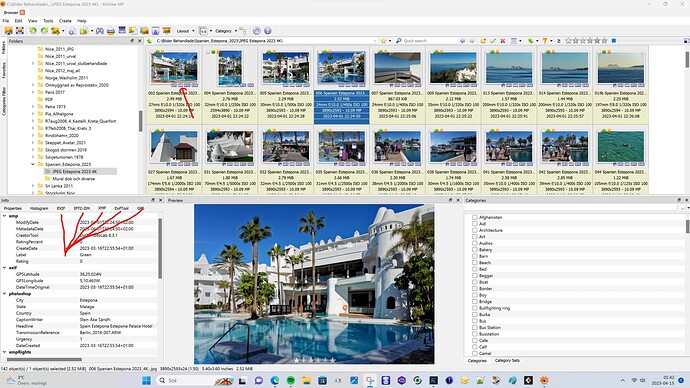Click the red X delete icon
The height and width of the screenshot is (388, 690).
pyautogui.click(x=503, y=40)
